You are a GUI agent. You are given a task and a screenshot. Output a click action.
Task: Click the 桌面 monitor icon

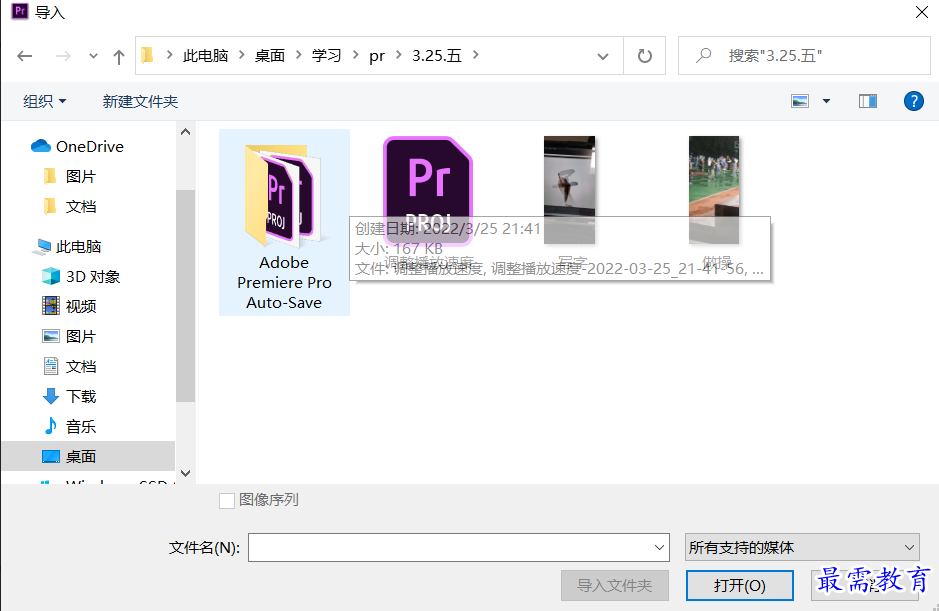pos(51,456)
